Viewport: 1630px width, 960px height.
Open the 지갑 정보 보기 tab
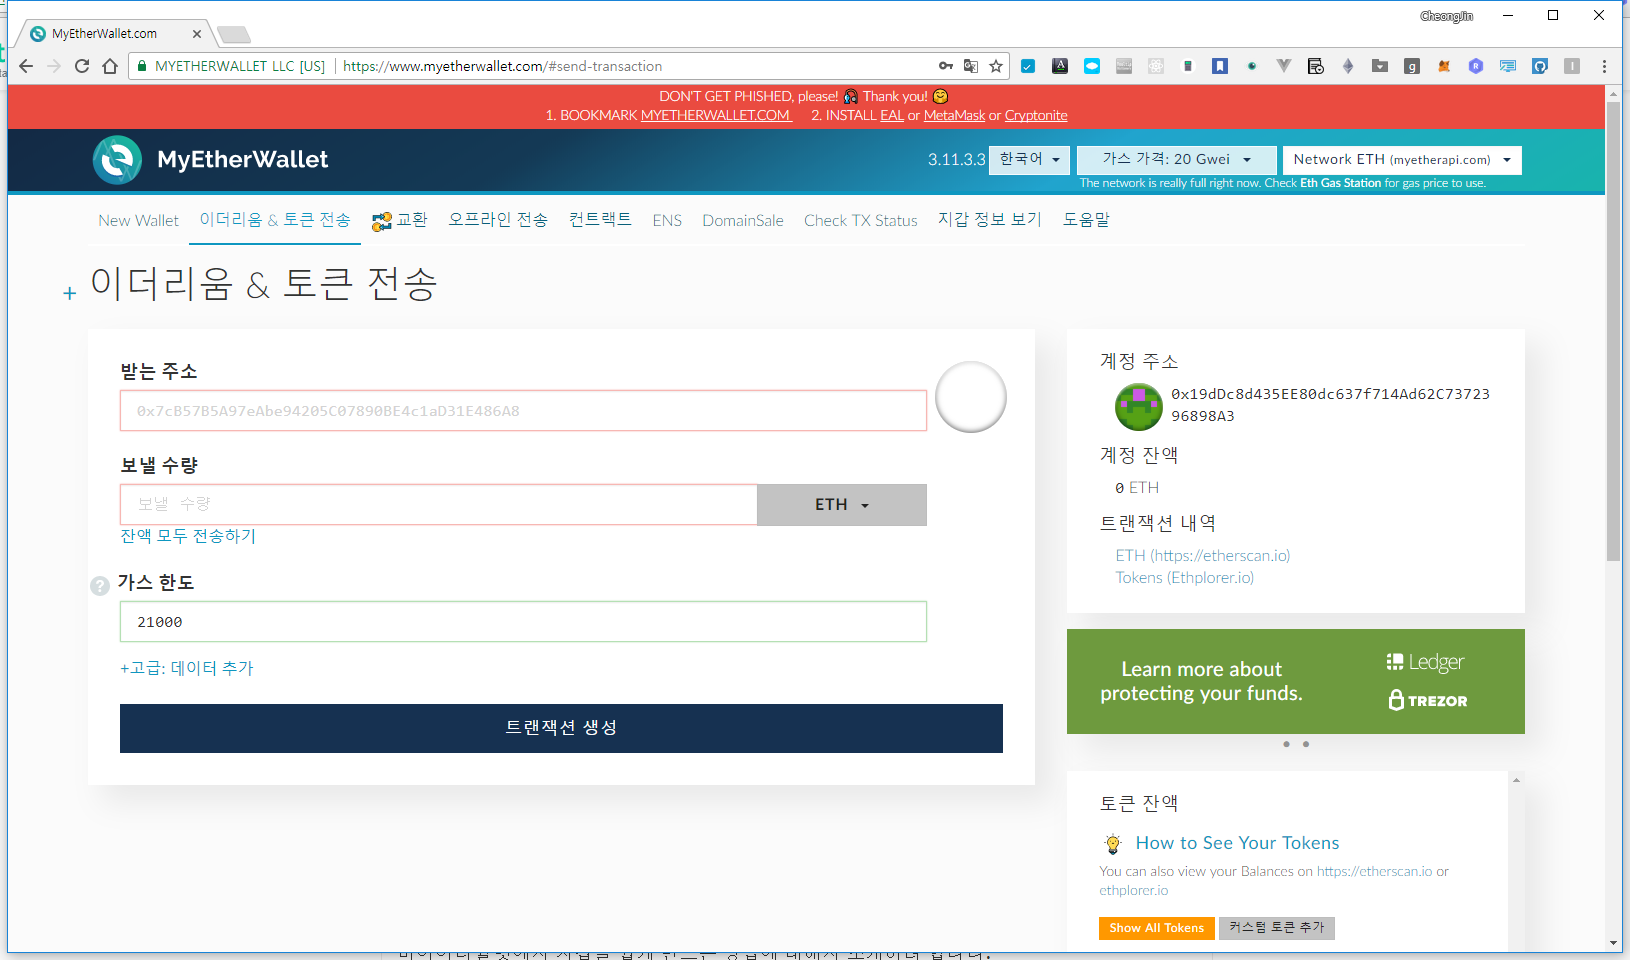click(x=990, y=220)
